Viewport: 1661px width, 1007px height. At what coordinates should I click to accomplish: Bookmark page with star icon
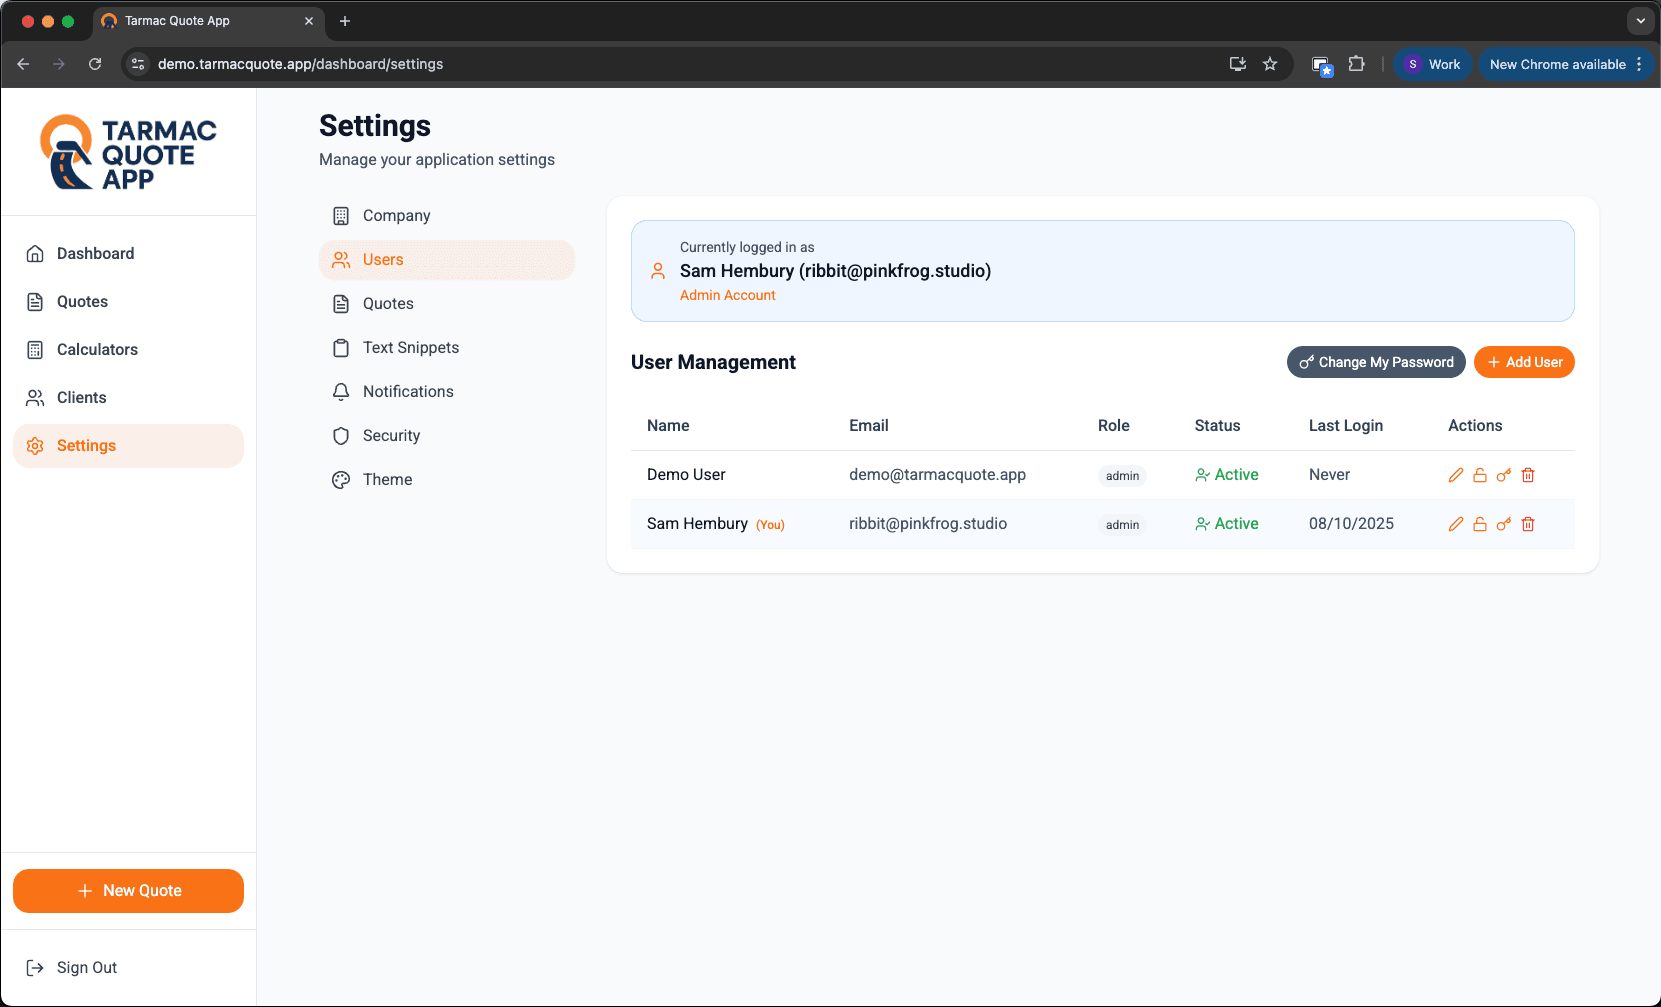[1270, 64]
